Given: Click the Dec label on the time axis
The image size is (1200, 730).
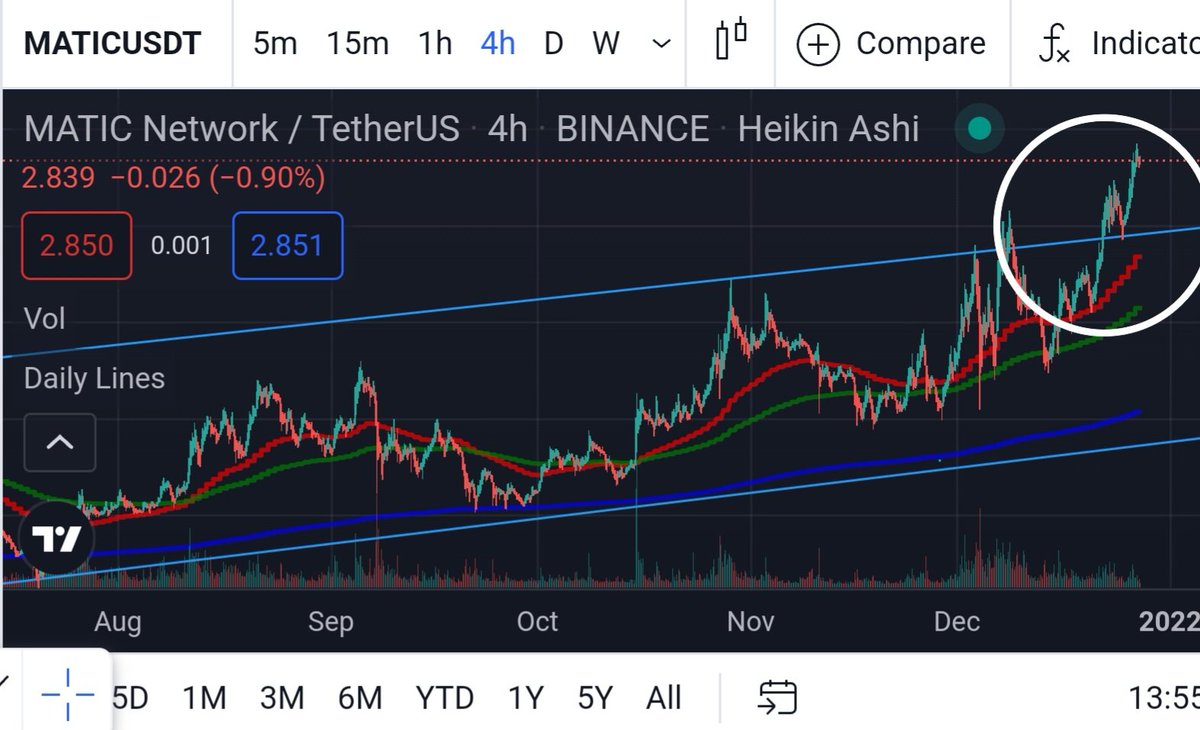Looking at the screenshot, I should (956, 621).
